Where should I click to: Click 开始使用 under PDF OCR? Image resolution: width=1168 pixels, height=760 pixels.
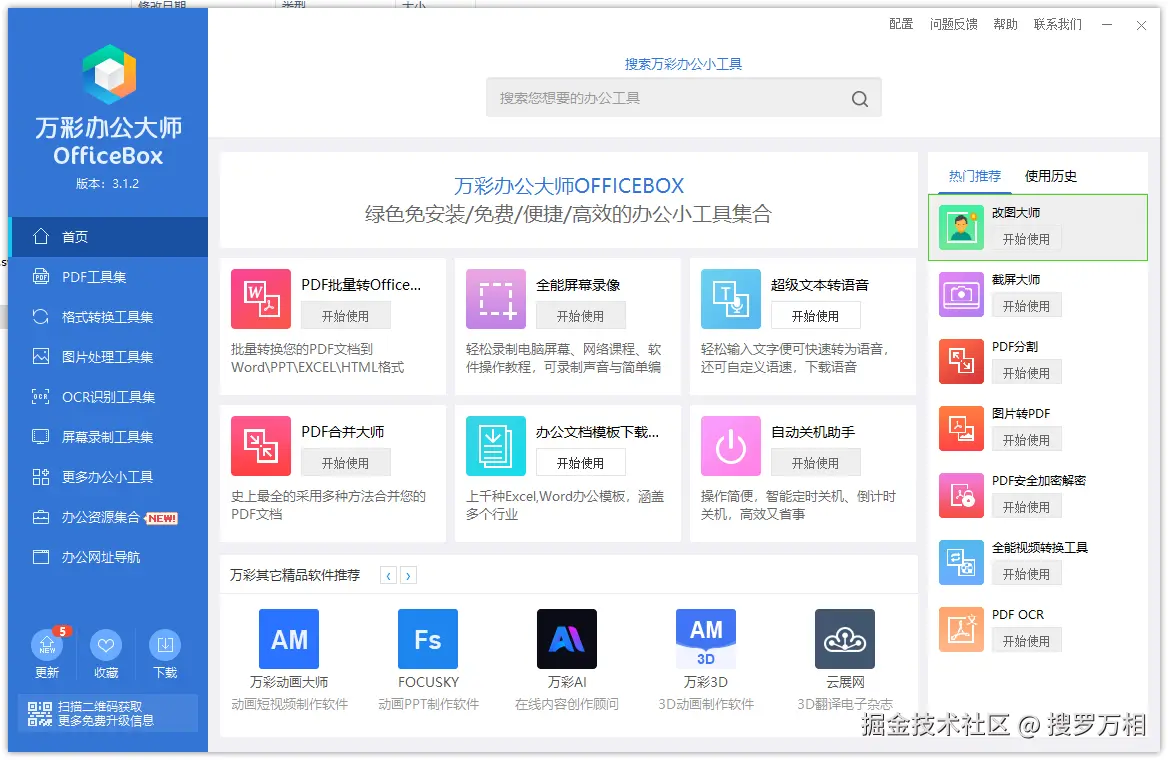pos(1026,641)
